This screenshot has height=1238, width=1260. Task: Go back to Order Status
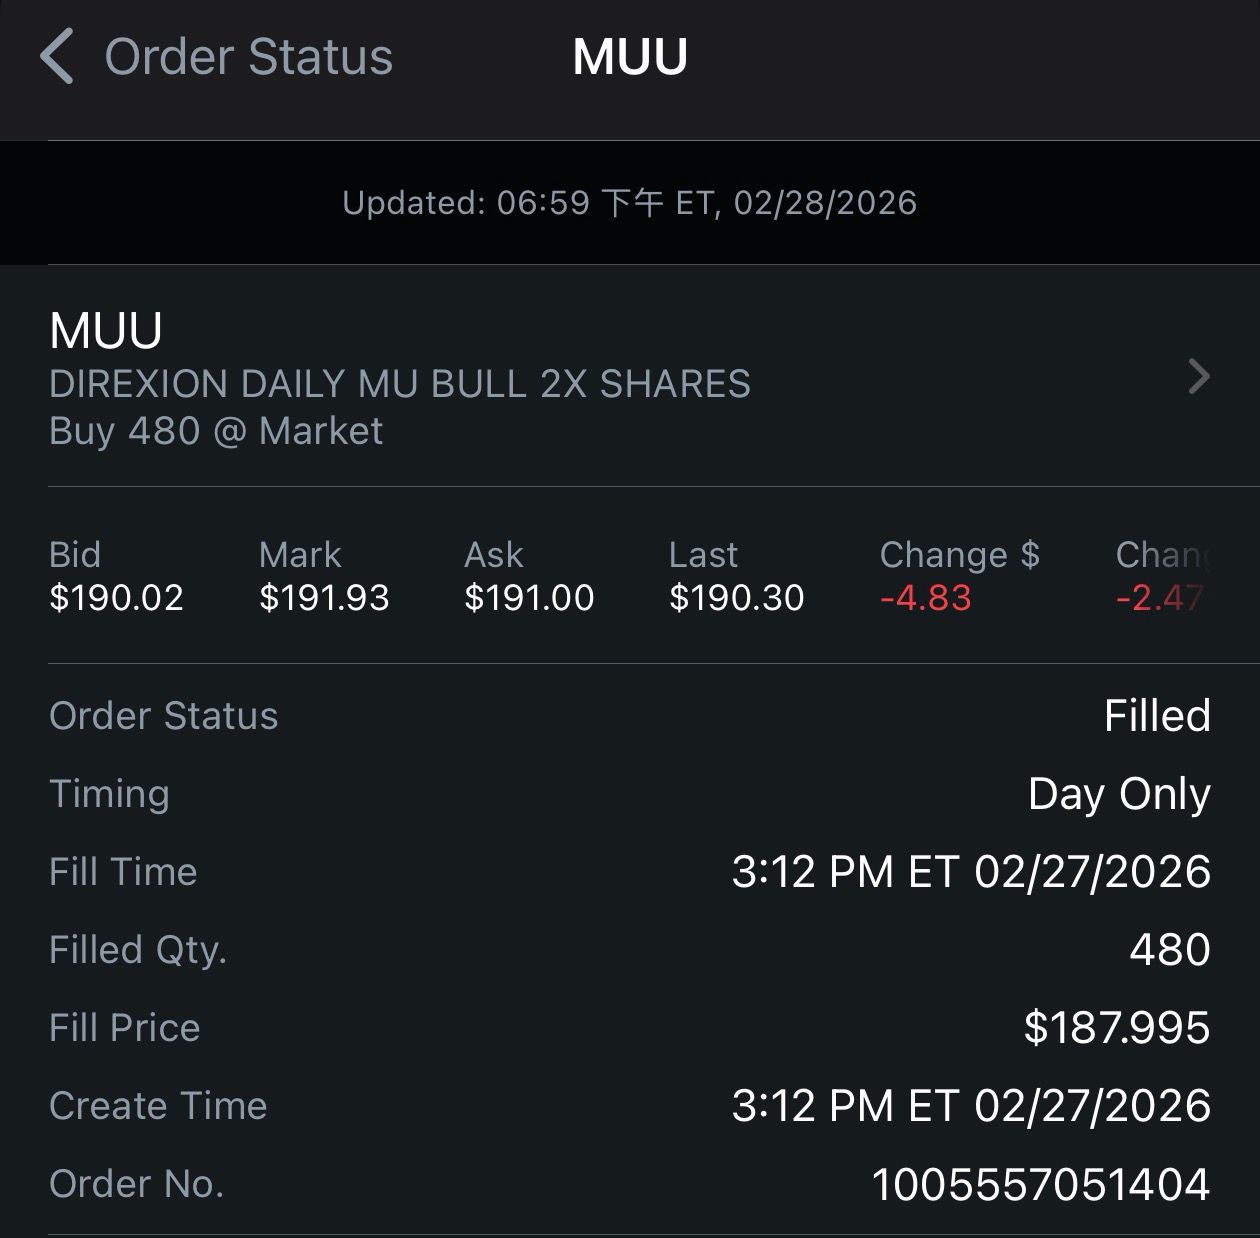click(248, 56)
